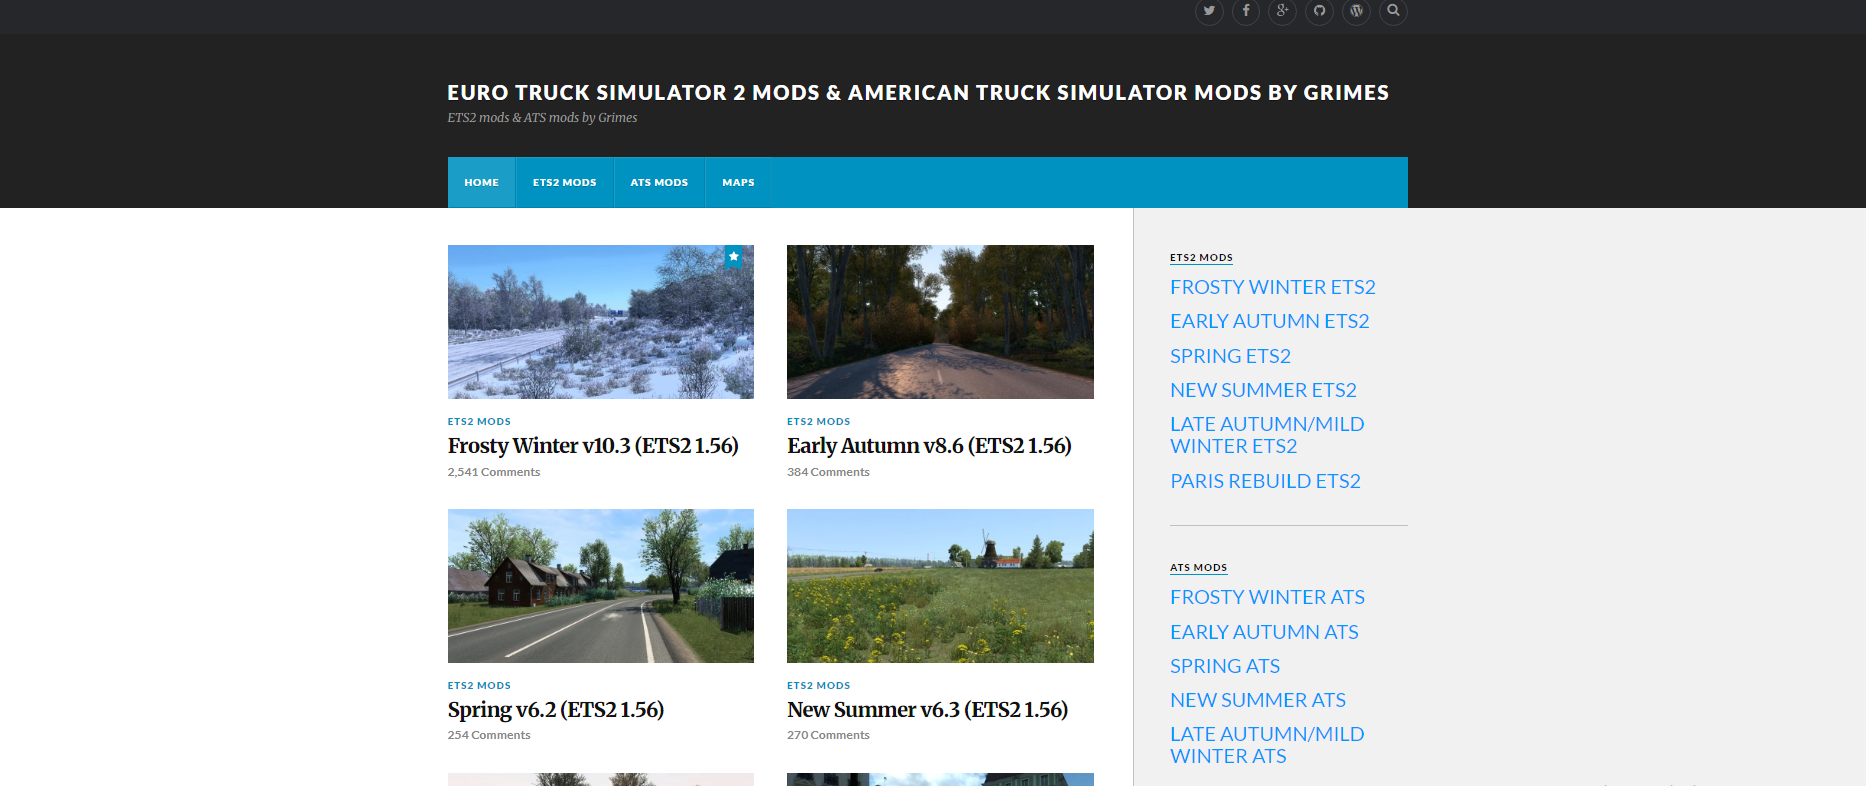1866x786 pixels.
Task: Open the WordPress icon in header
Action: [x=1356, y=11]
